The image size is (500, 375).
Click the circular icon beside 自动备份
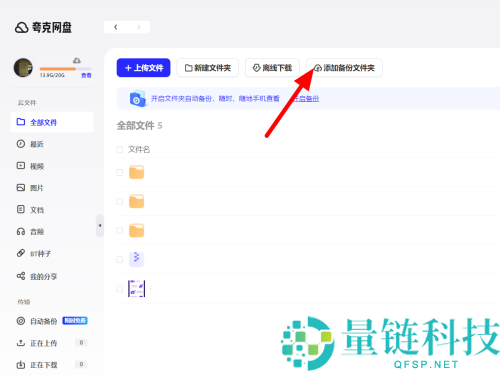(21, 321)
